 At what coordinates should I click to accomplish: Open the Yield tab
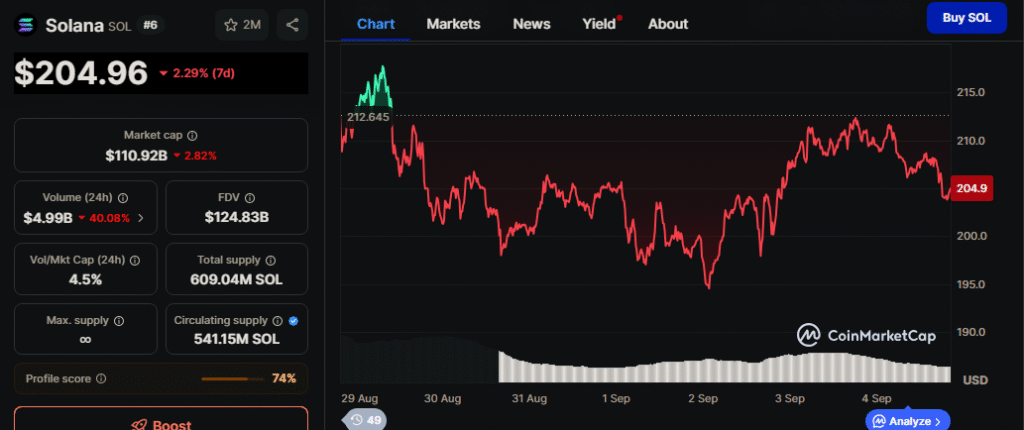pyautogui.click(x=600, y=23)
